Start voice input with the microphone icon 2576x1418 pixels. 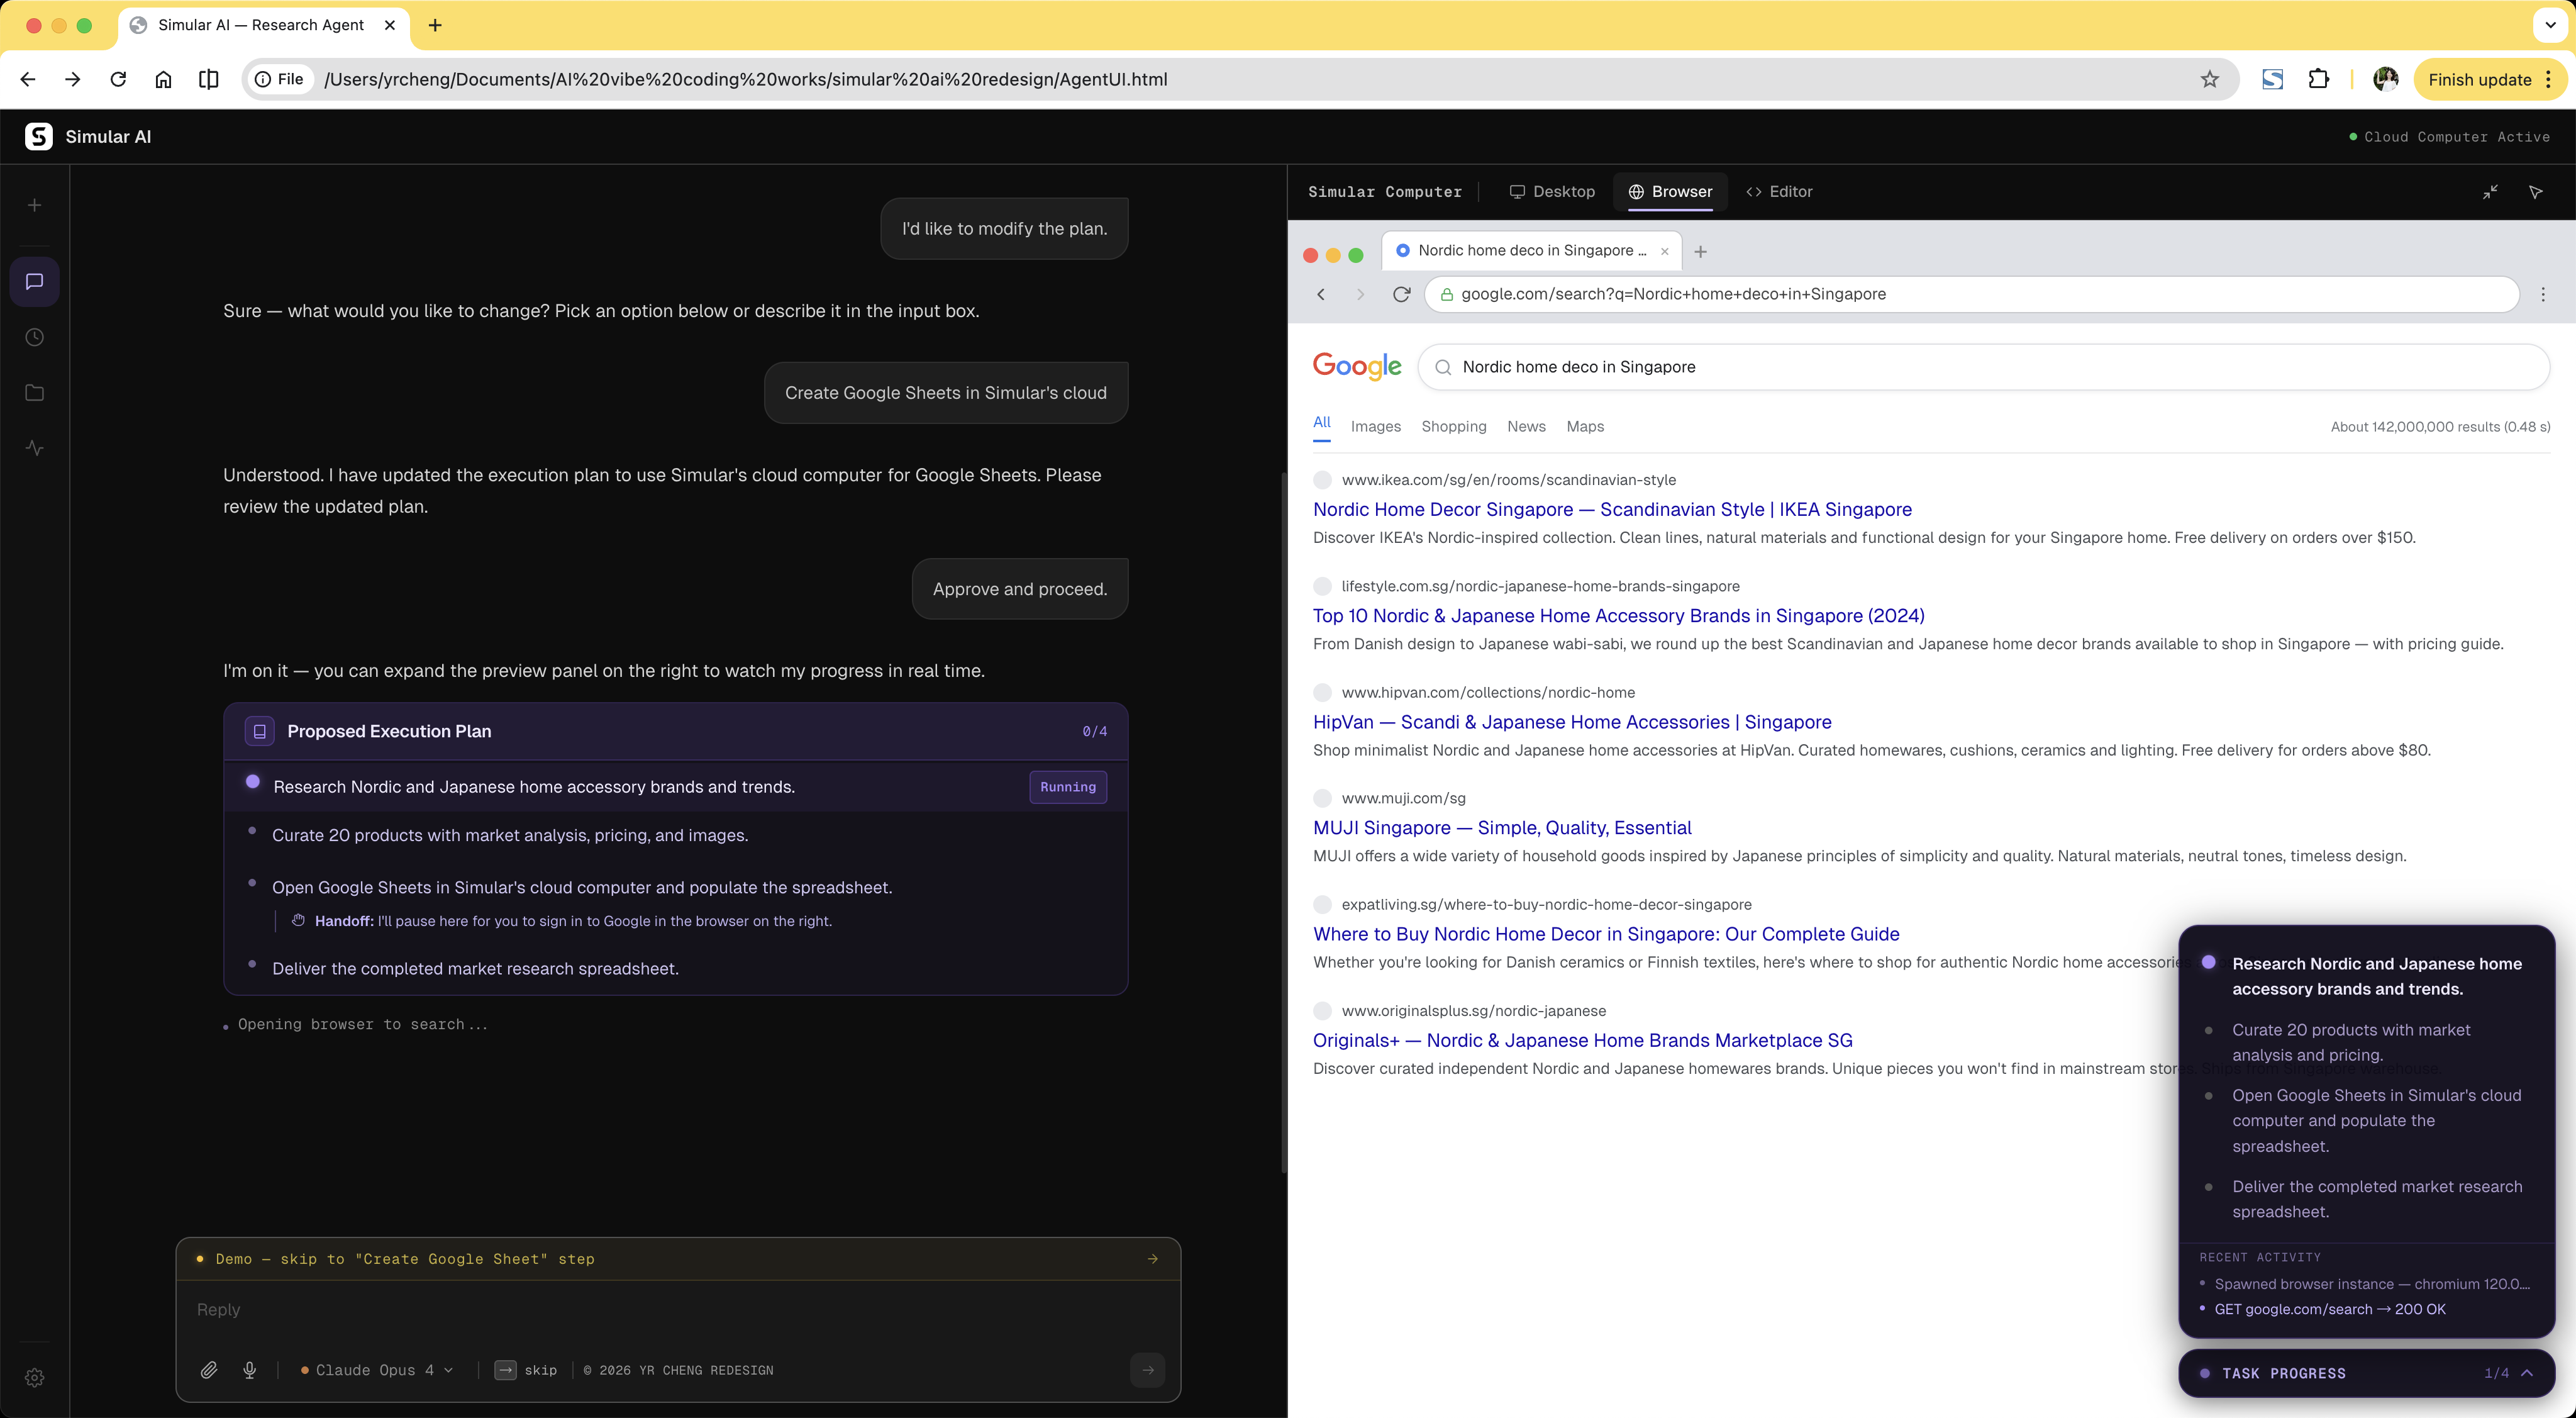[250, 1370]
